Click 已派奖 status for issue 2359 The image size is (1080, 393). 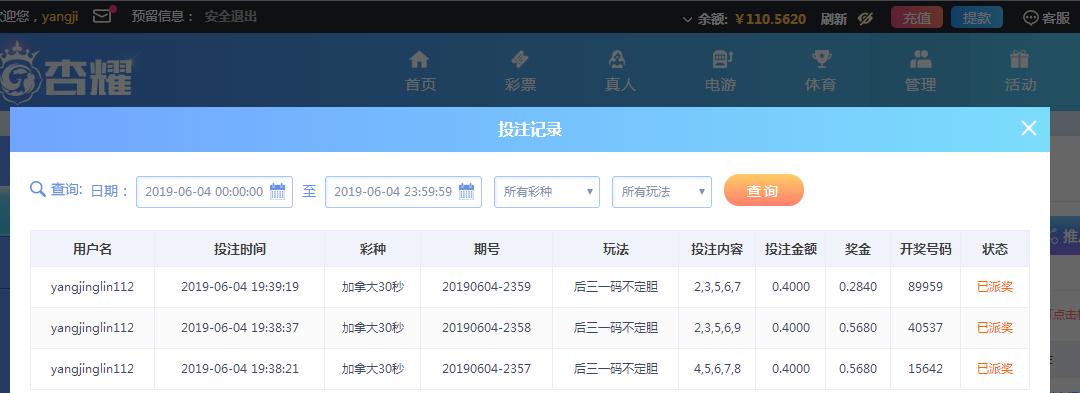(x=995, y=287)
